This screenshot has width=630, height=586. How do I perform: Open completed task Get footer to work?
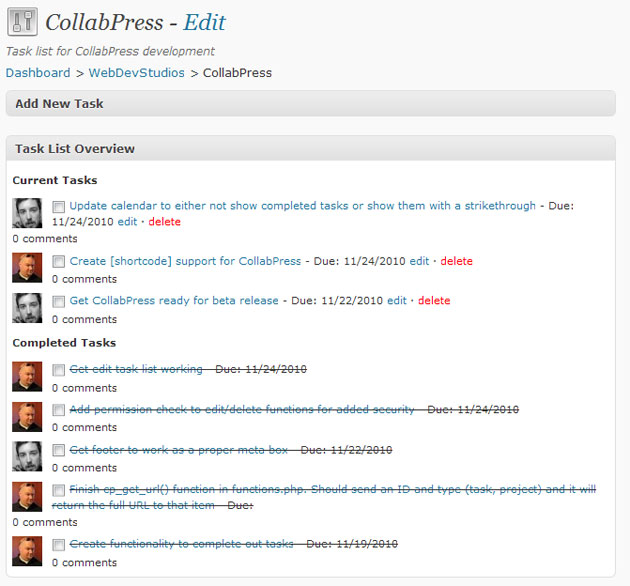pos(179,450)
